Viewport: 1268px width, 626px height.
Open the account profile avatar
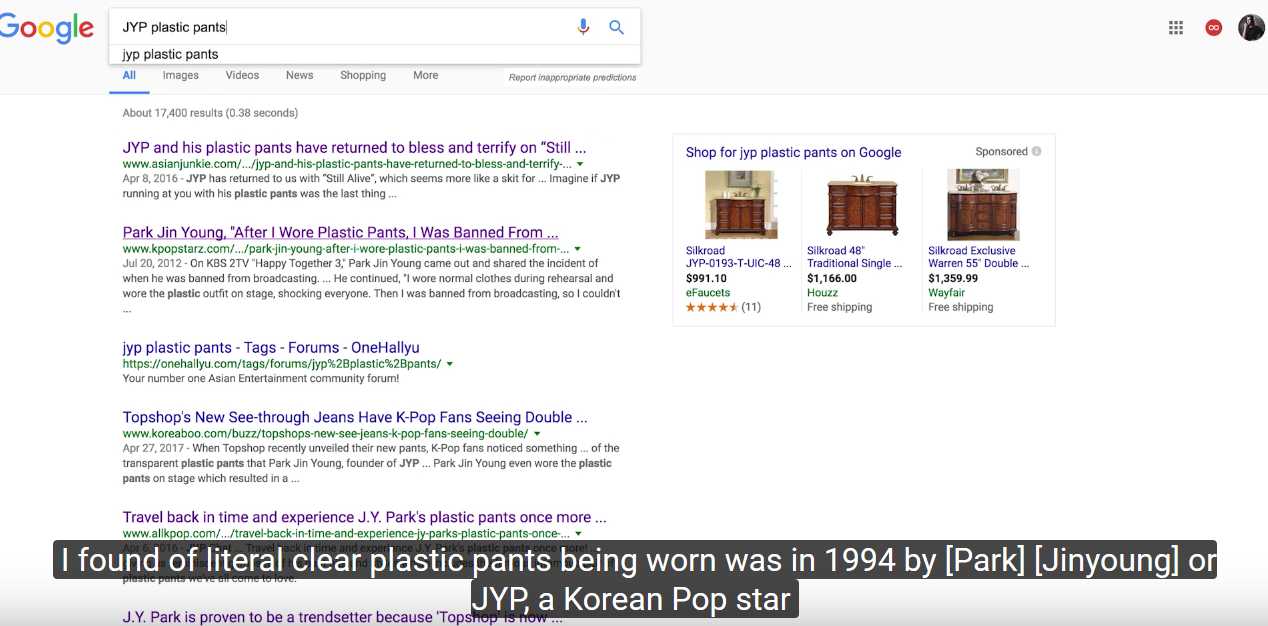pos(1251,28)
